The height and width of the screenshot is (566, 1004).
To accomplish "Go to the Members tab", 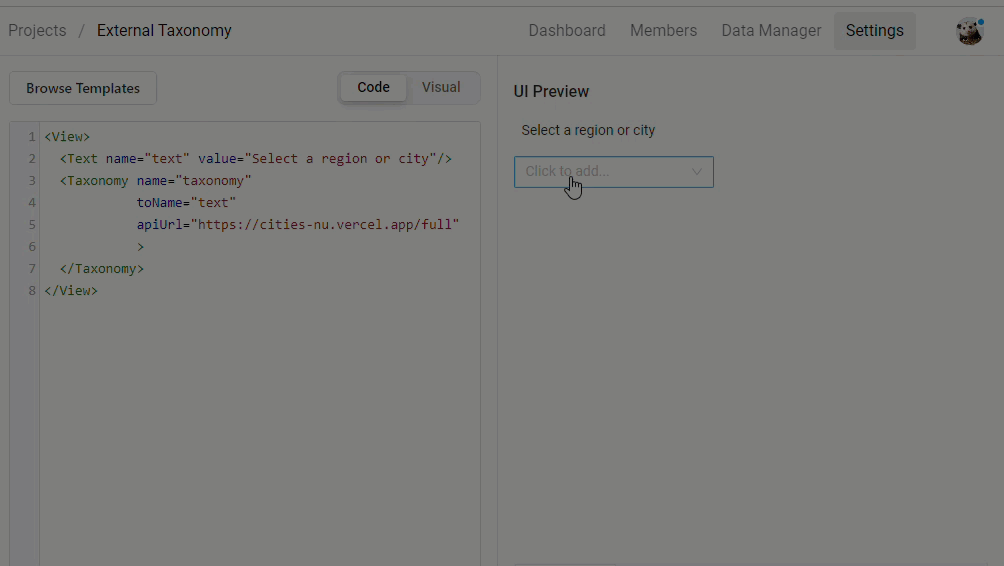I will (663, 31).
